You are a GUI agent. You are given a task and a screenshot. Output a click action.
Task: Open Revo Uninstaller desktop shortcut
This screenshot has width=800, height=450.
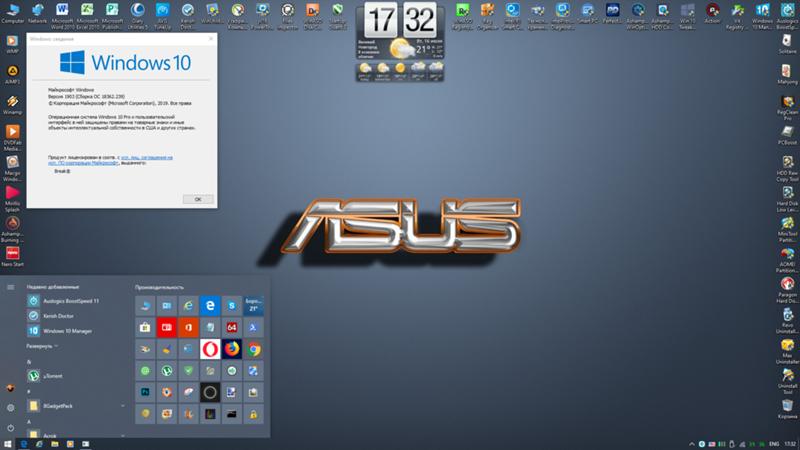click(787, 320)
